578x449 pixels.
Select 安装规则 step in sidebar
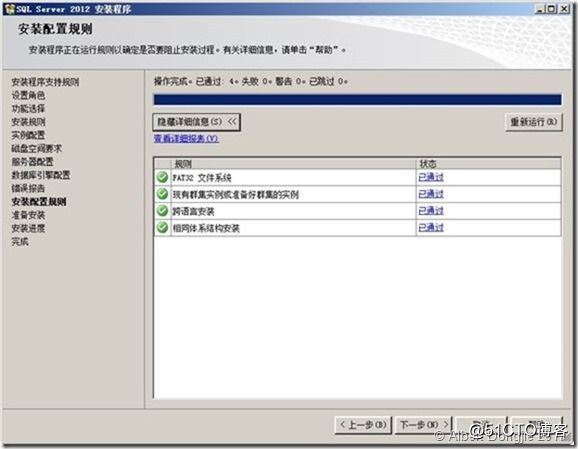(28, 122)
